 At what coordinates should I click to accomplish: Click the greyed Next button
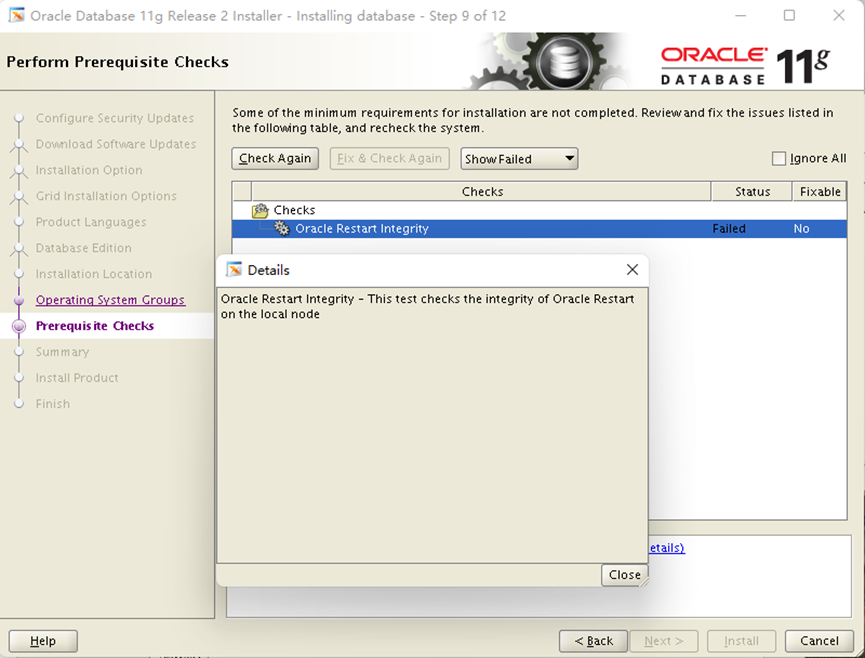[x=664, y=641]
